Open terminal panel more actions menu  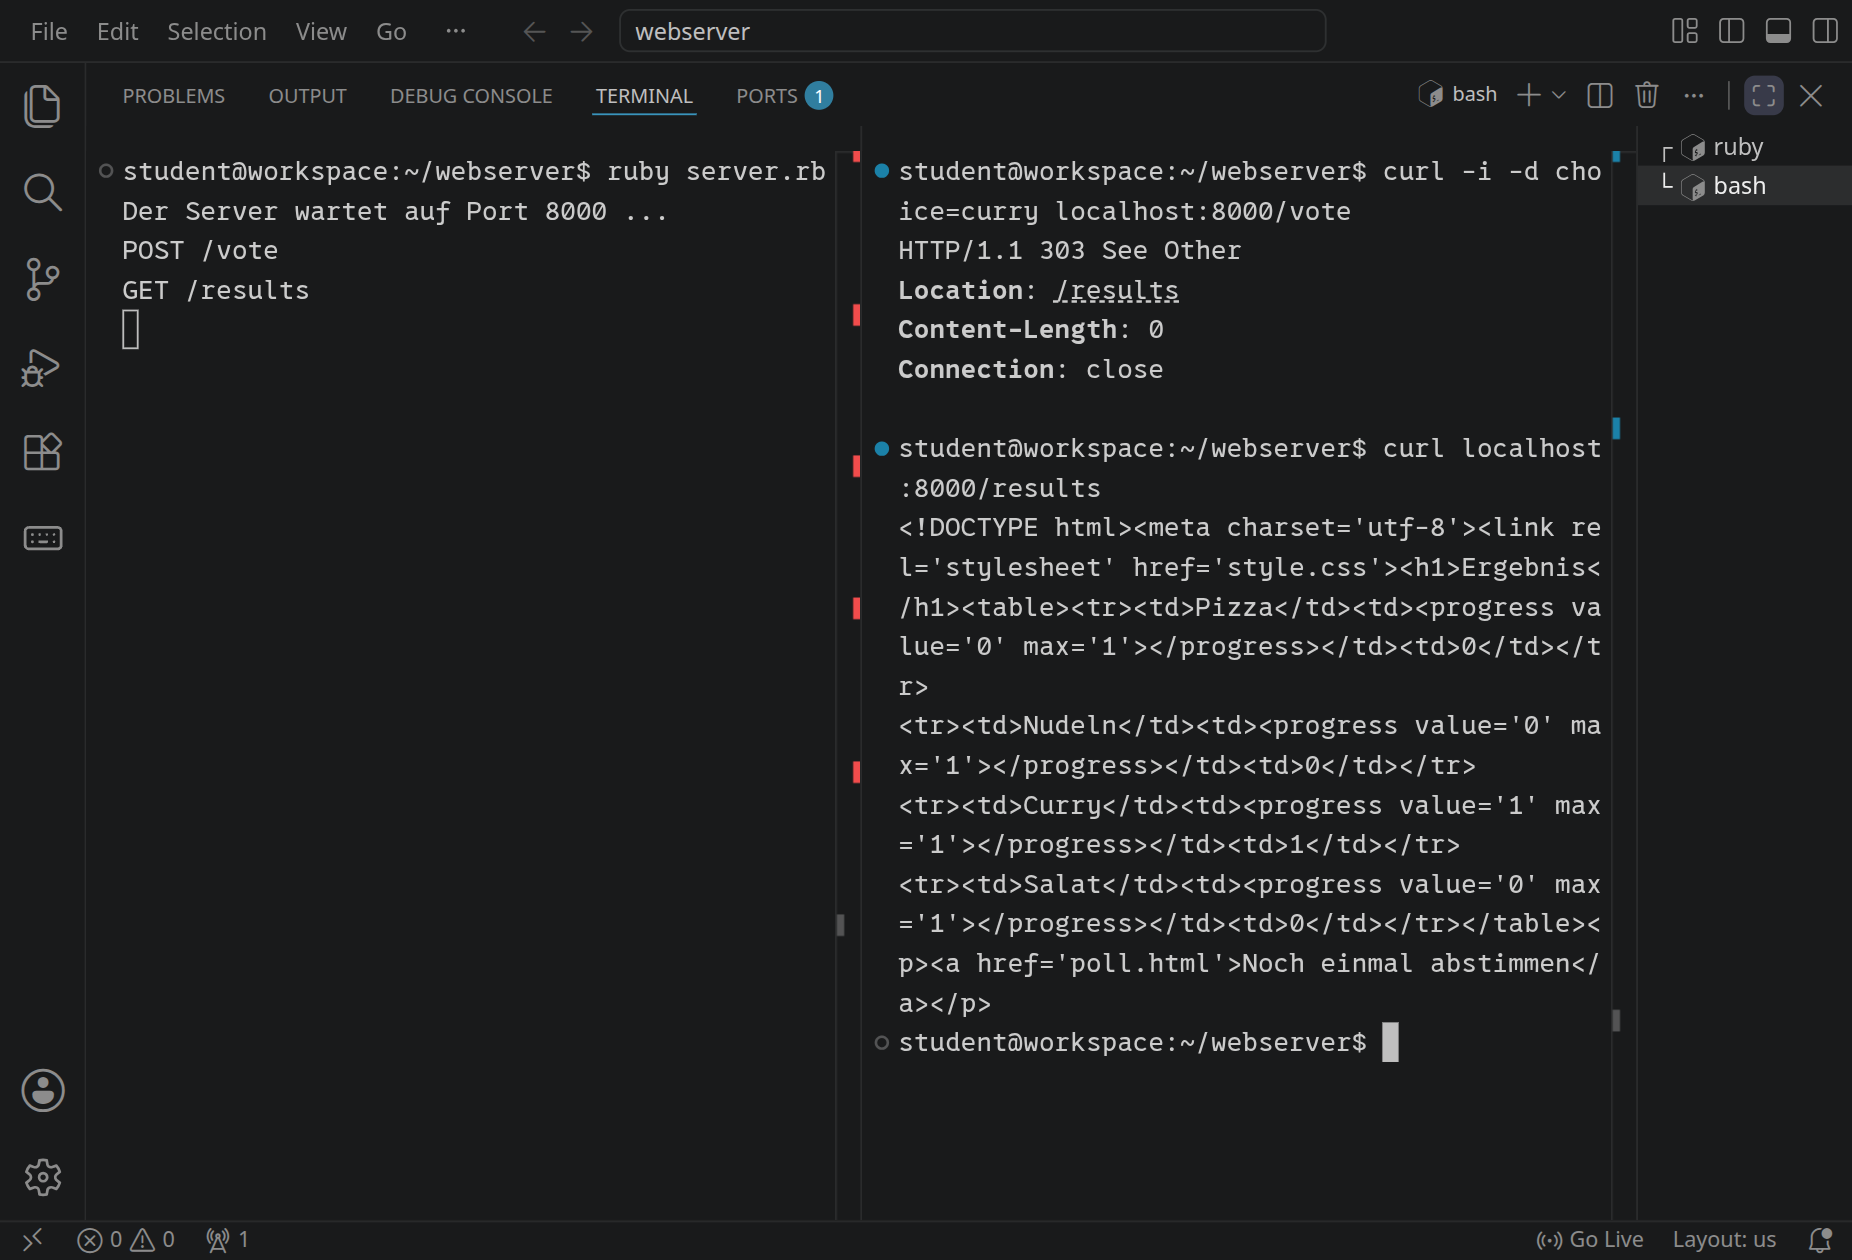(x=1693, y=95)
